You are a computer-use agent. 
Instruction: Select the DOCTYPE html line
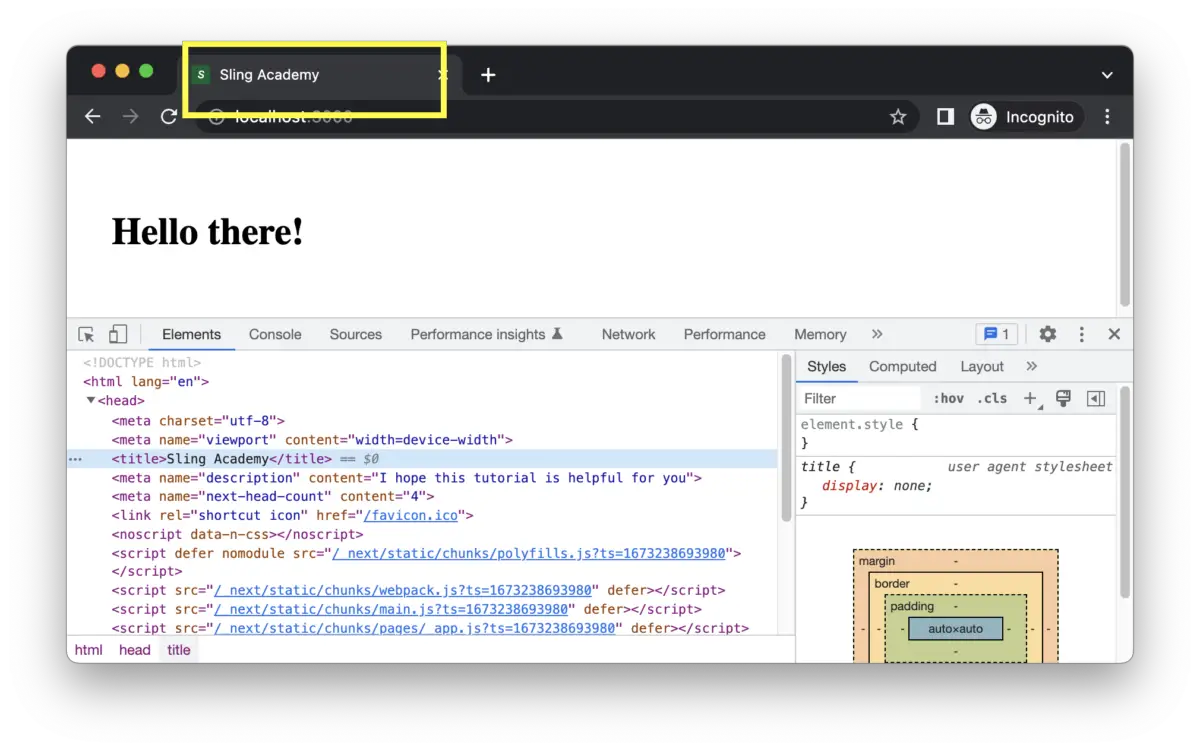pos(142,363)
